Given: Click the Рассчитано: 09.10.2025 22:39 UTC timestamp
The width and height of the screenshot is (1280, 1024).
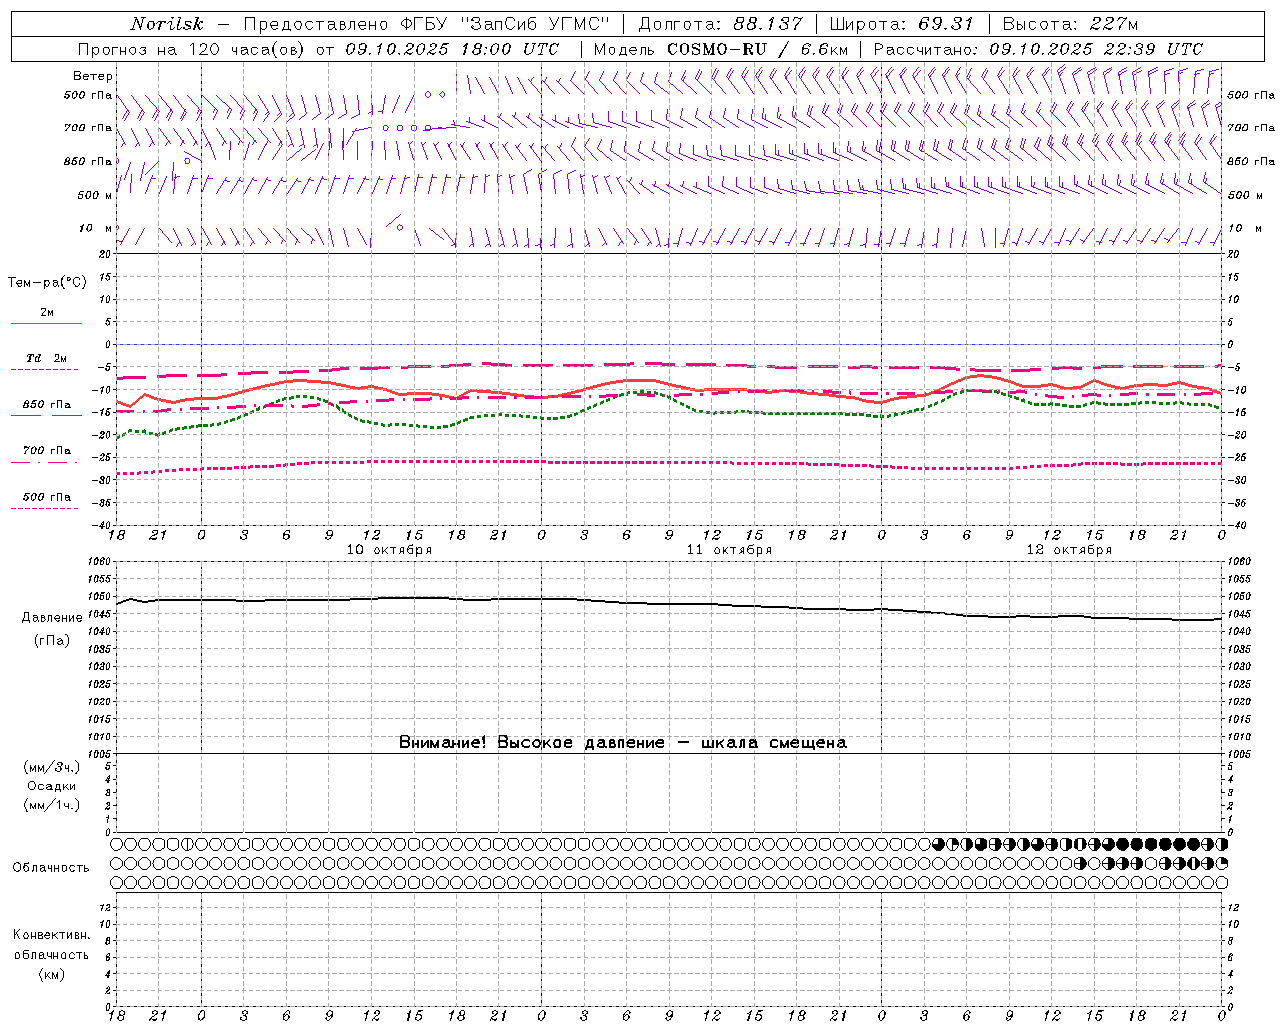Looking at the screenshot, I should (x=1038, y=49).
